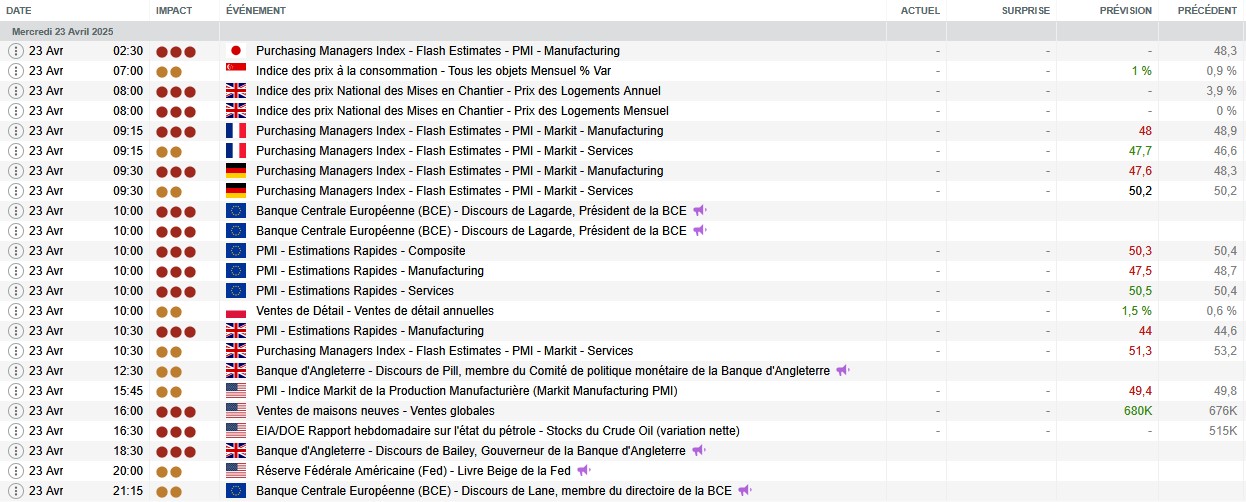Click the megaphone icon after Livre Beige de la Fed

coord(584,471)
